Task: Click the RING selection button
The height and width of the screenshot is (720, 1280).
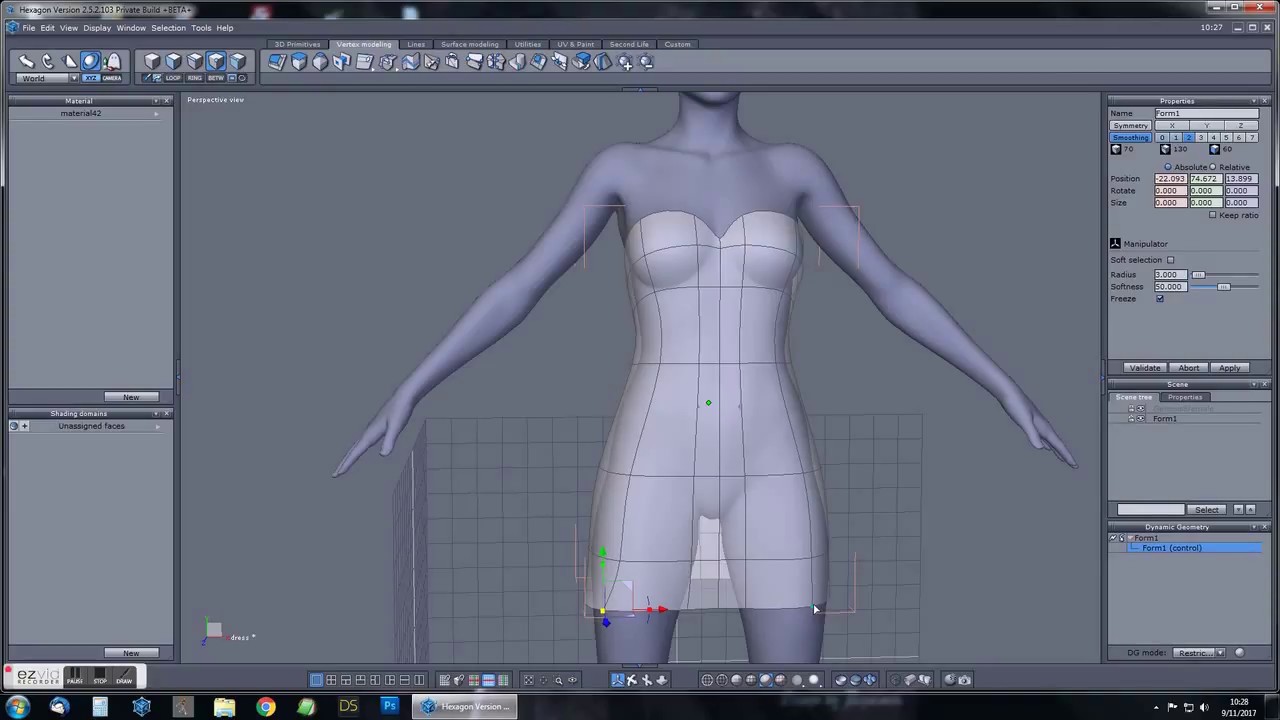Action: pos(194,78)
